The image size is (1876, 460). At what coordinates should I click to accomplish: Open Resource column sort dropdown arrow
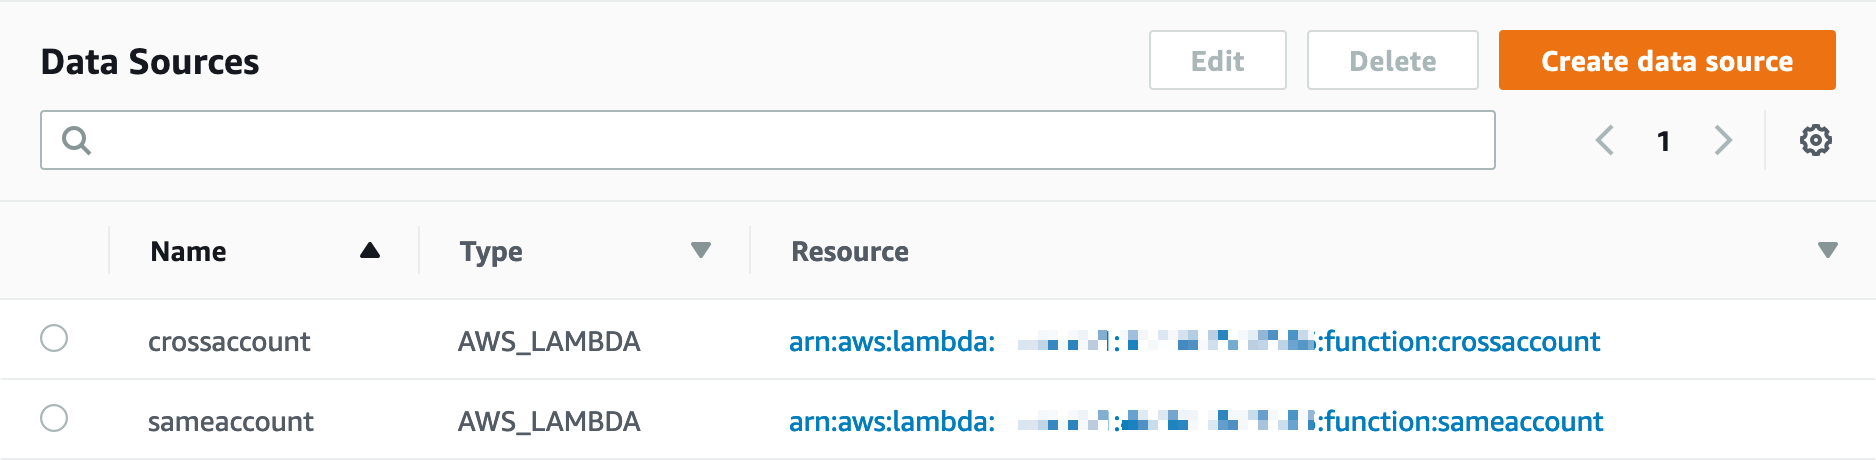(x=1827, y=250)
